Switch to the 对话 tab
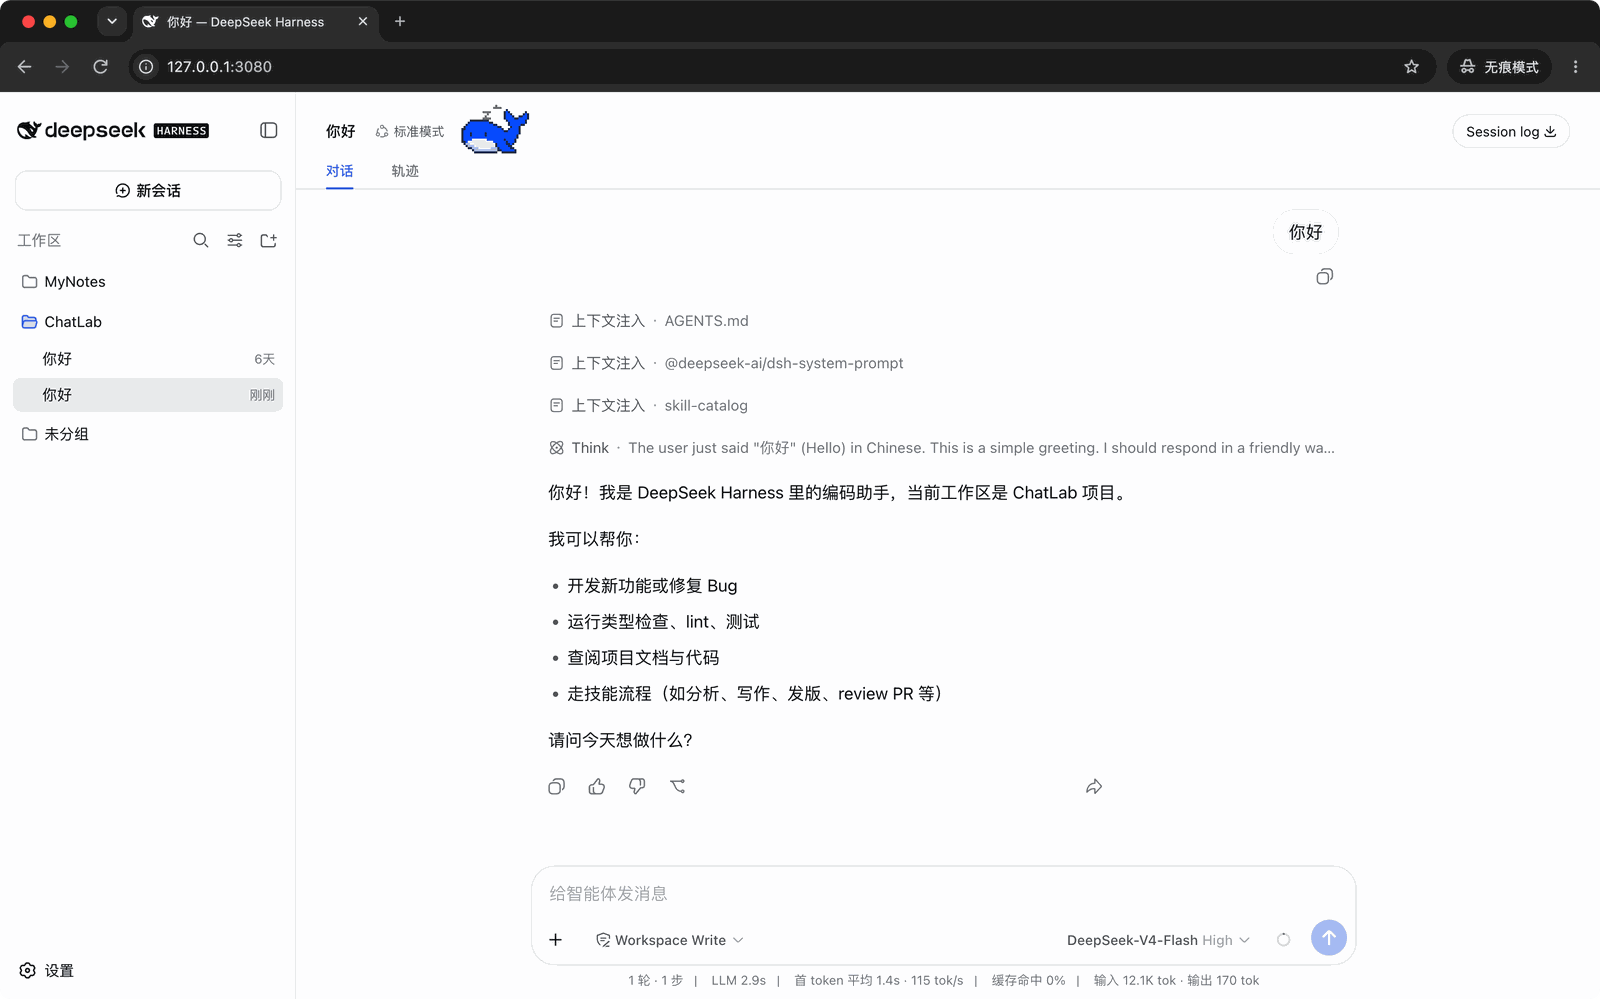This screenshot has width=1600, height=999. point(340,171)
